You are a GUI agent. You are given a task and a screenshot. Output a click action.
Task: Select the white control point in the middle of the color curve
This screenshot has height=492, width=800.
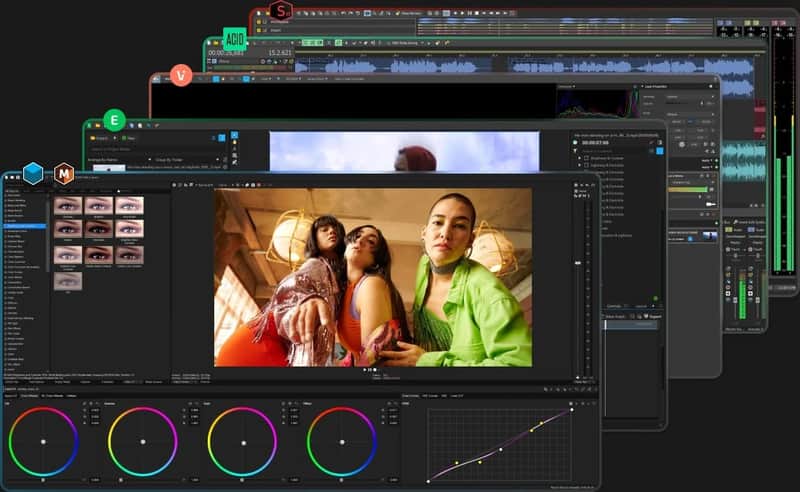(x=501, y=449)
